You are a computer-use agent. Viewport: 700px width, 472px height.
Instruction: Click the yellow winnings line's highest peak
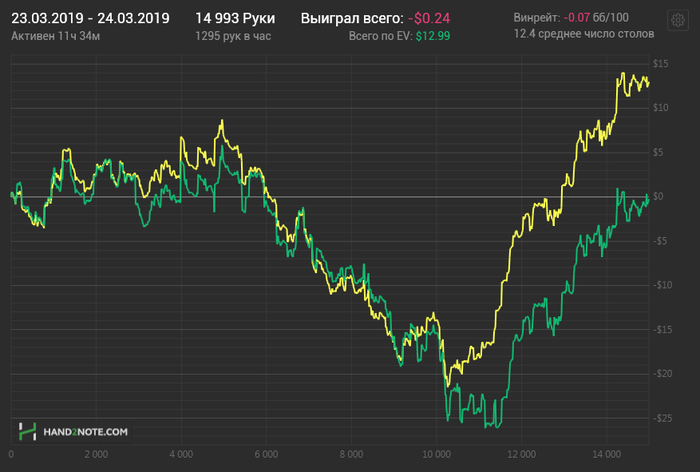(x=622, y=74)
